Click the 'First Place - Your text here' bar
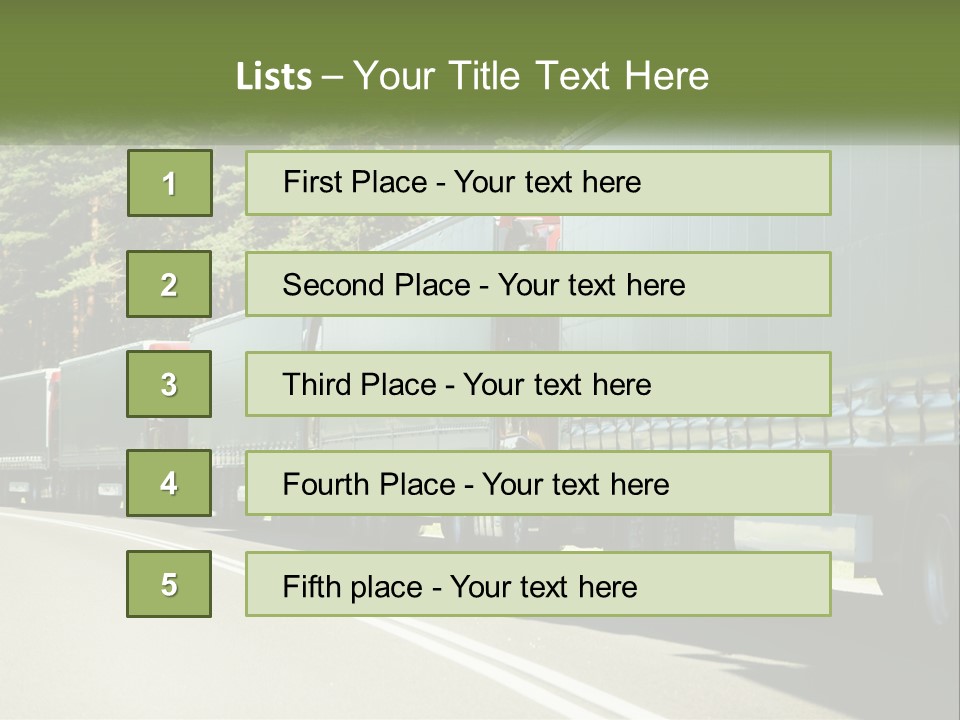The height and width of the screenshot is (720, 960). coord(538,183)
